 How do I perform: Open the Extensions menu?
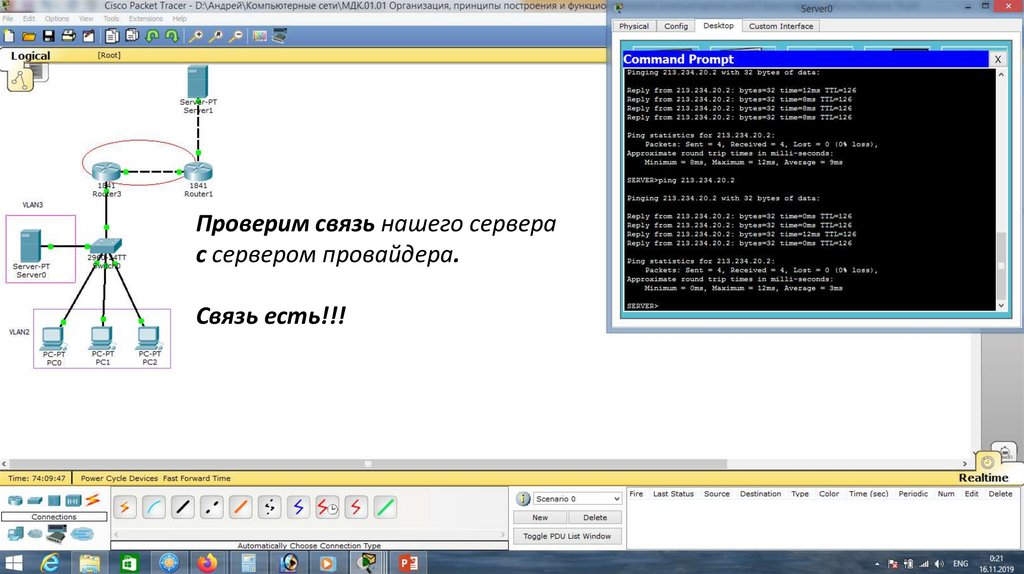pos(146,19)
